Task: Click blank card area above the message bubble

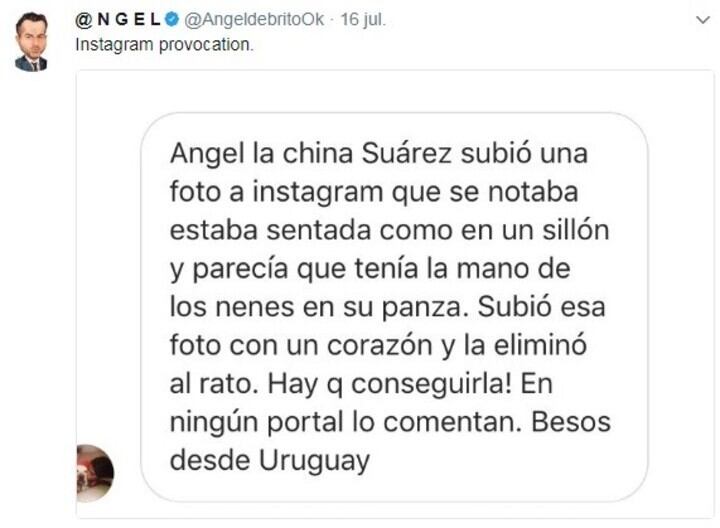Action: (x=394, y=91)
